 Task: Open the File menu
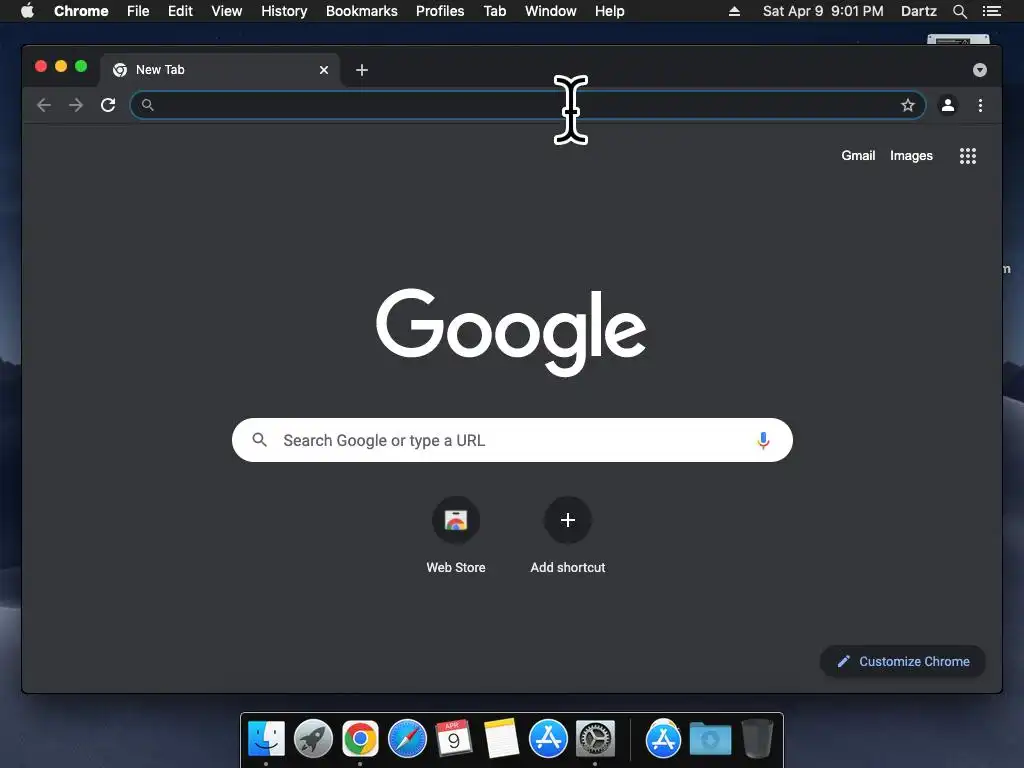click(x=138, y=11)
